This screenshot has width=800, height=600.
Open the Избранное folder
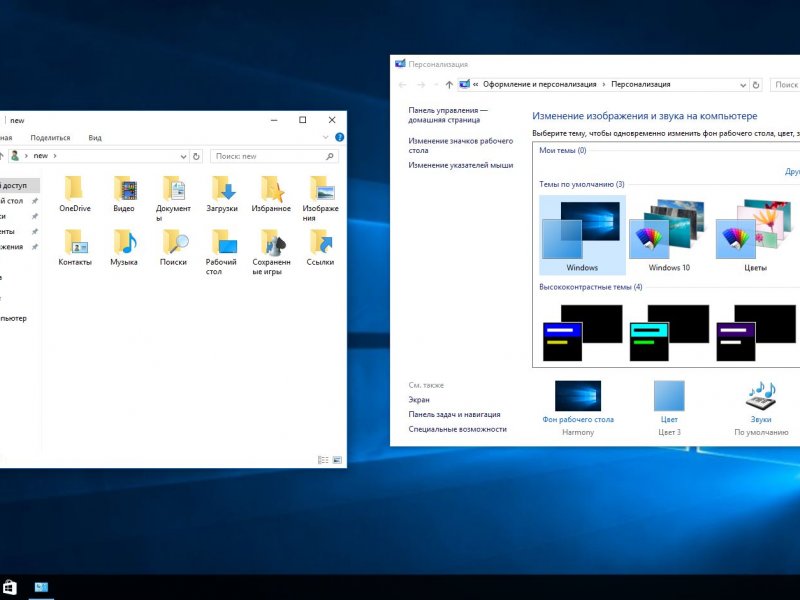coord(271,194)
